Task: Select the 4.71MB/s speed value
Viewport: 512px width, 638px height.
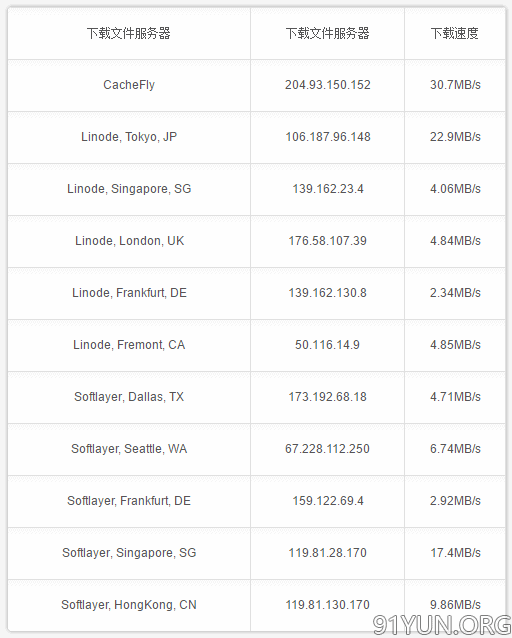Action: [x=455, y=397]
